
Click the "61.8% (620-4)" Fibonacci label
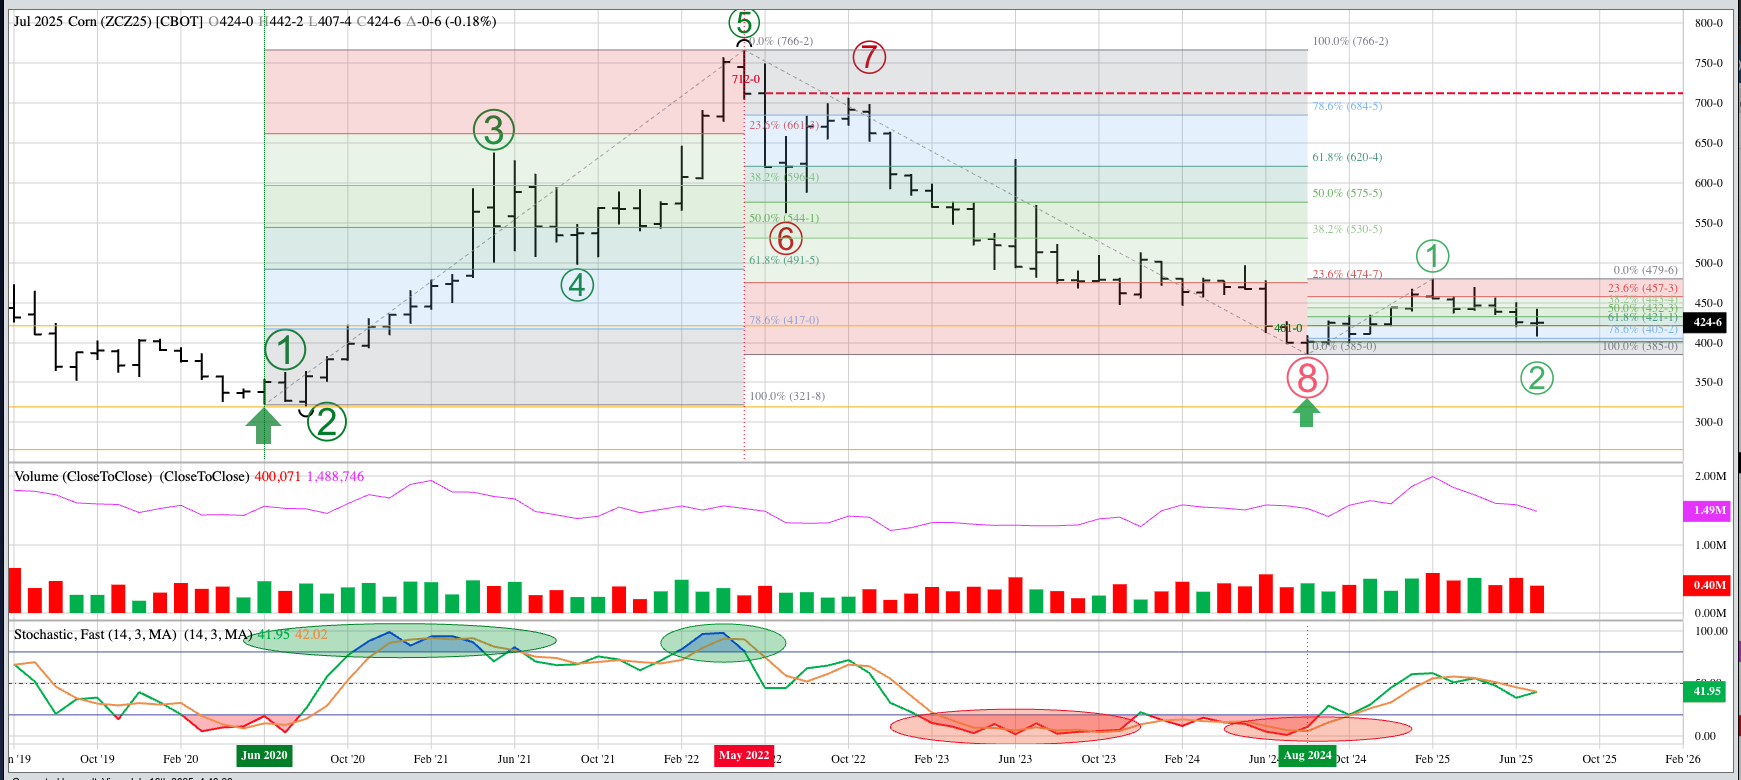tap(1347, 157)
